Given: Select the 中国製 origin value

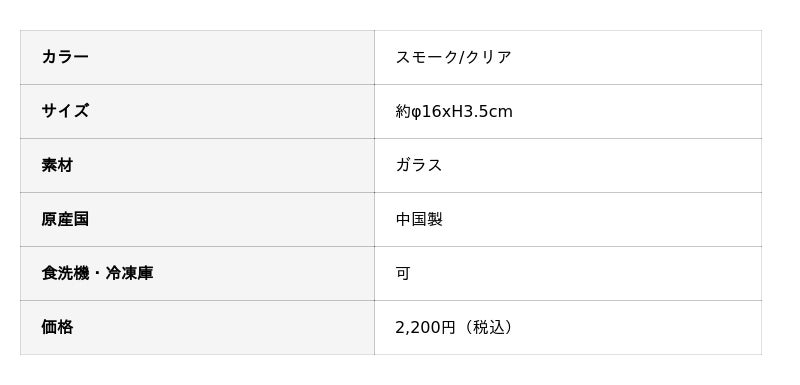Looking at the screenshot, I should [419, 219].
